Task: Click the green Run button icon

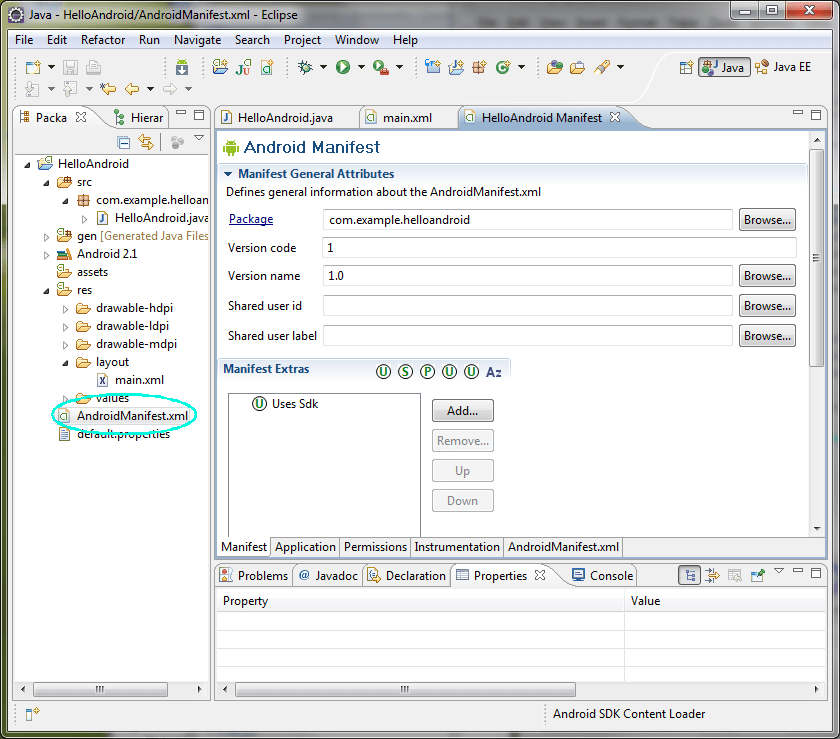Action: click(x=343, y=67)
